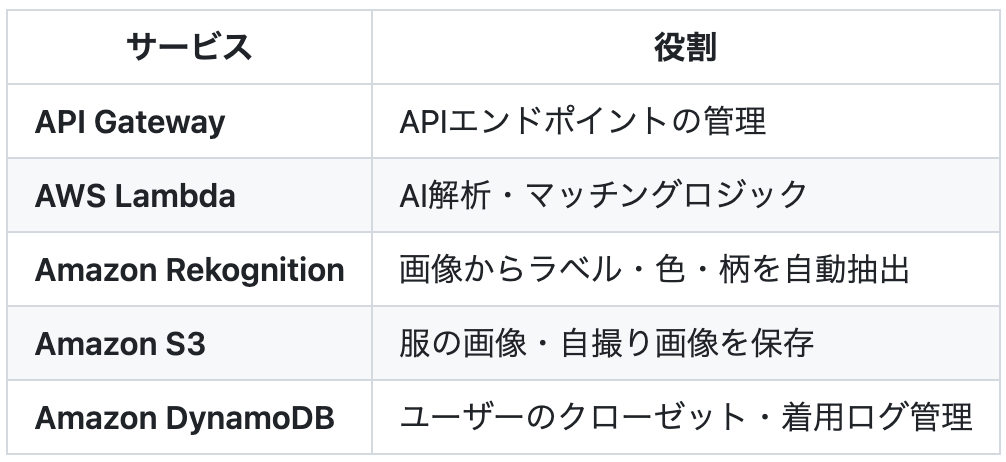Click the 役割 column header
The width and height of the screenshot is (1006, 462).
tap(684, 48)
